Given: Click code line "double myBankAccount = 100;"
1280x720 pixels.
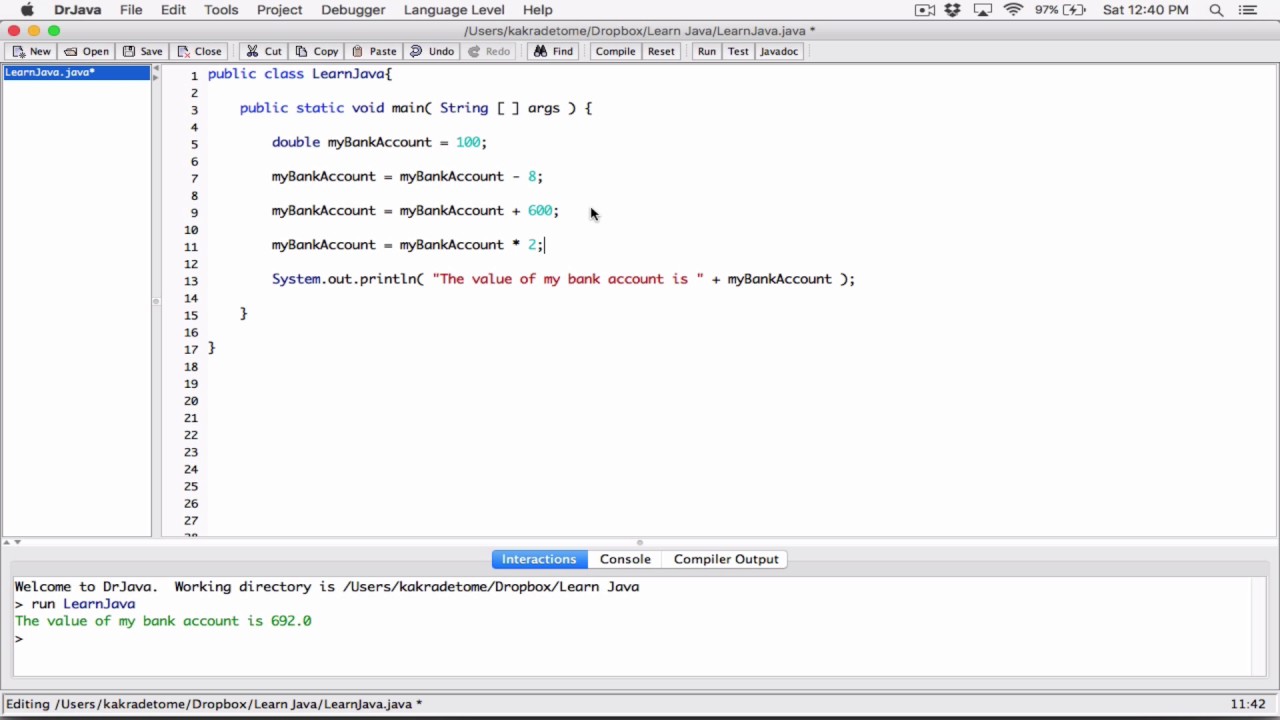Looking at the screenshot, I should [379, 142].
